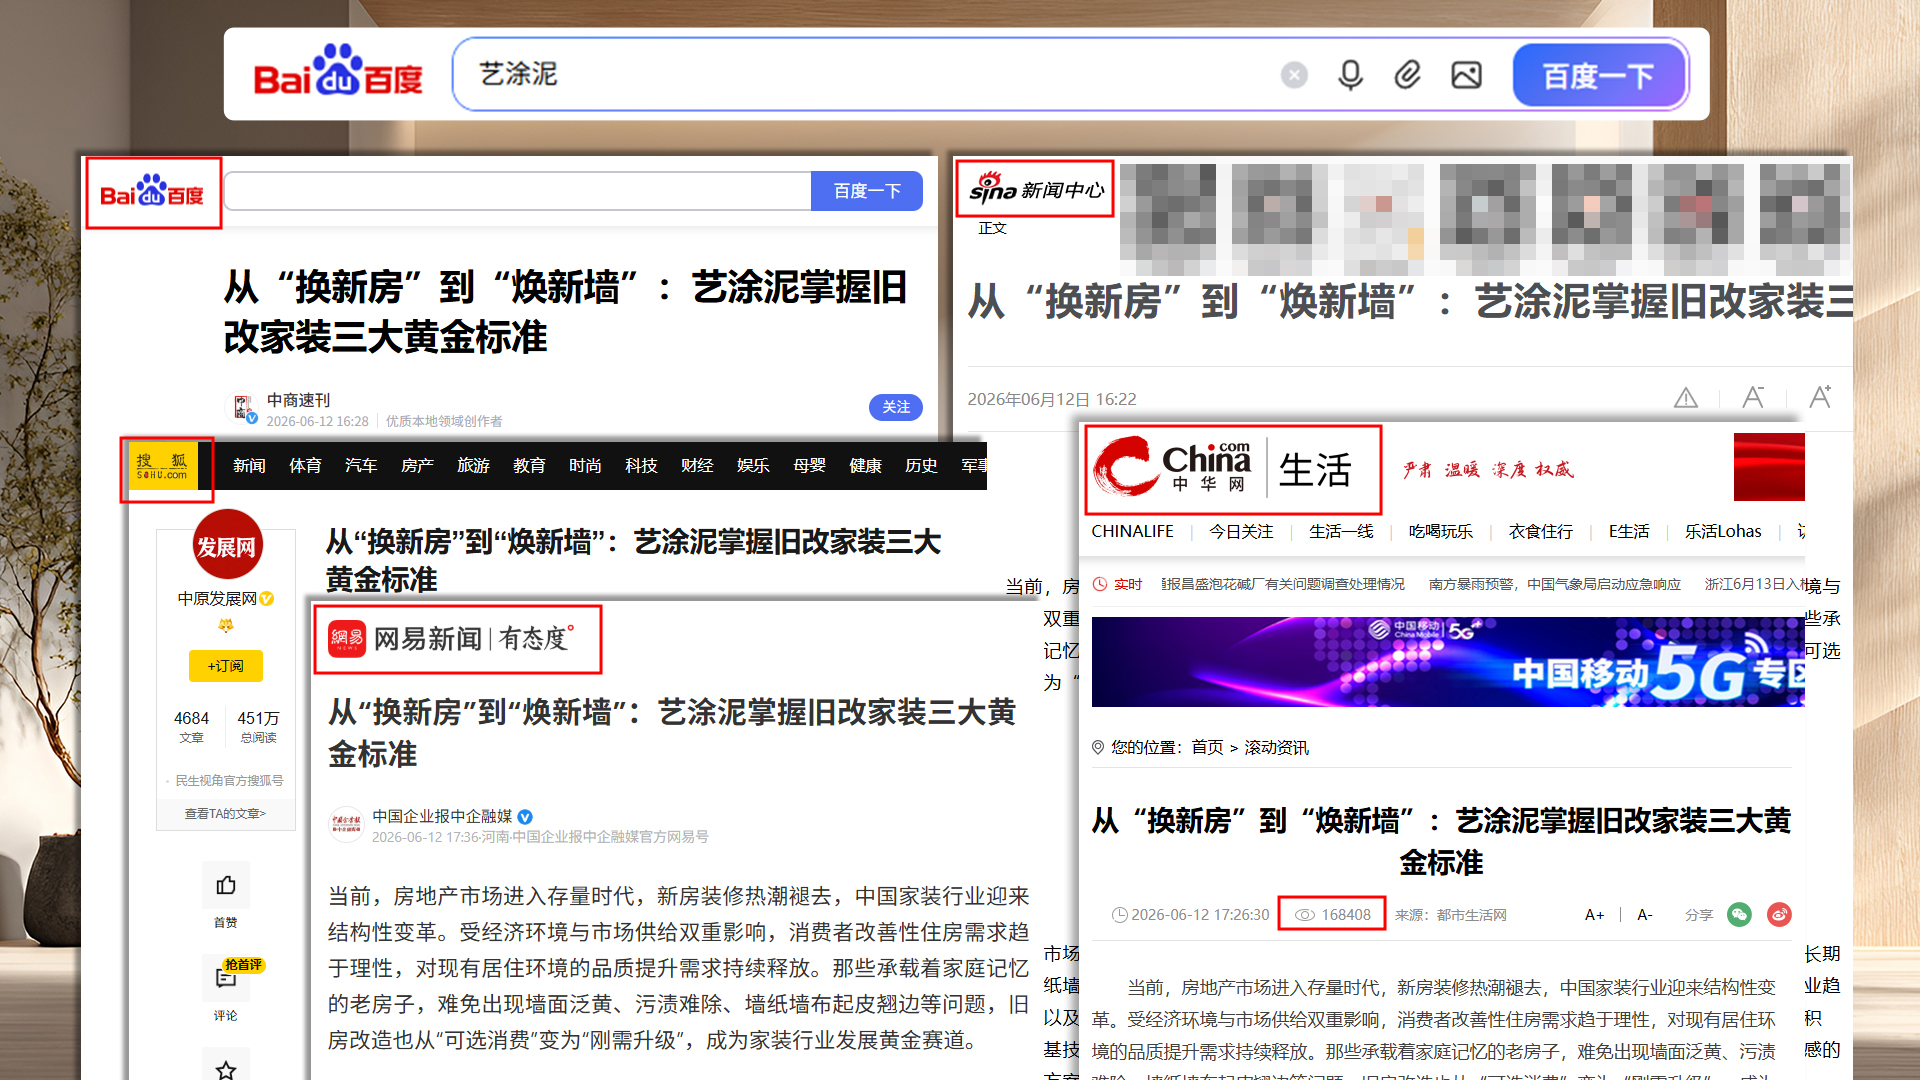Screen dimensions: 1920x1080
Task: Open the CHINALIFE menu item
Action: [1132, 531]
